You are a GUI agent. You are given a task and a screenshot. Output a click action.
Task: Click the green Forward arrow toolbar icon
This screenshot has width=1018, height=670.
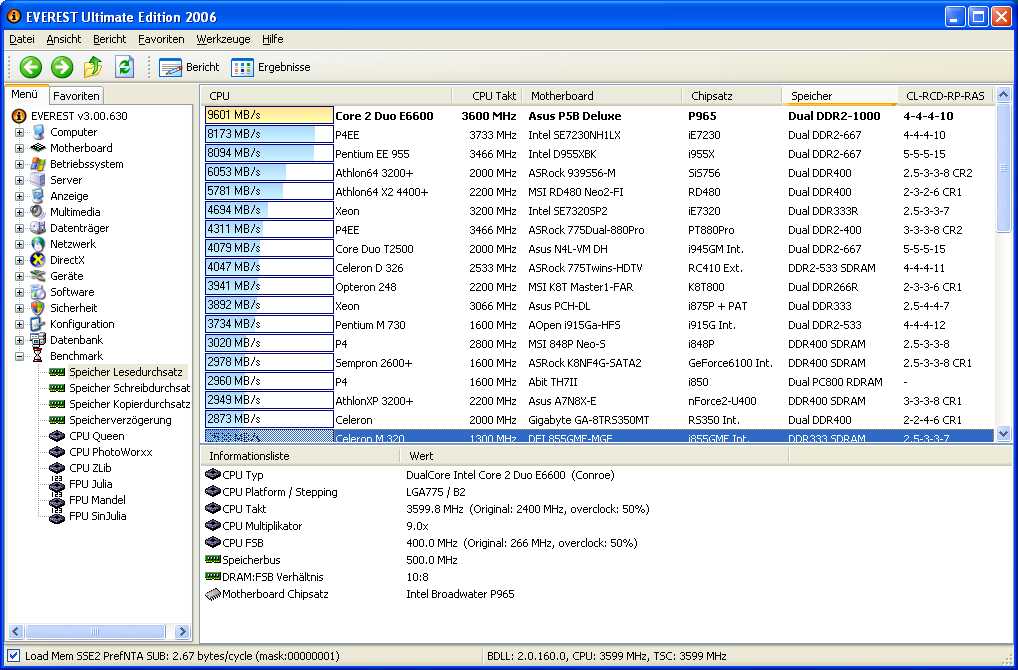click(x=62, y=67)
